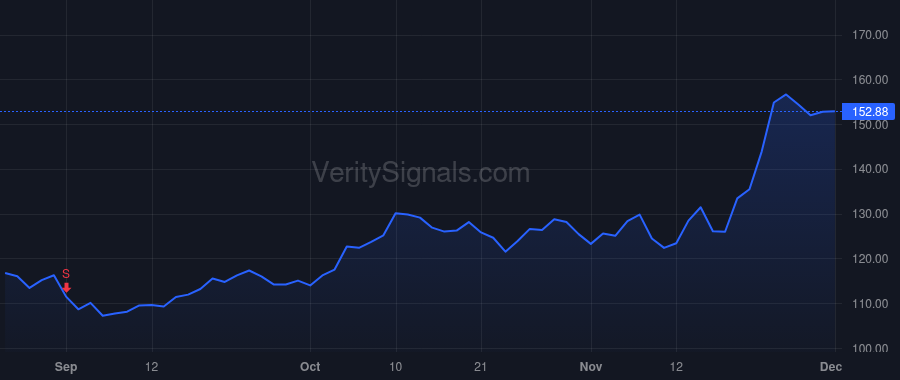Viewport: 900px width, 380px height.
Task: Click the Oct label on time axis
Action: [x=310, y=367]
